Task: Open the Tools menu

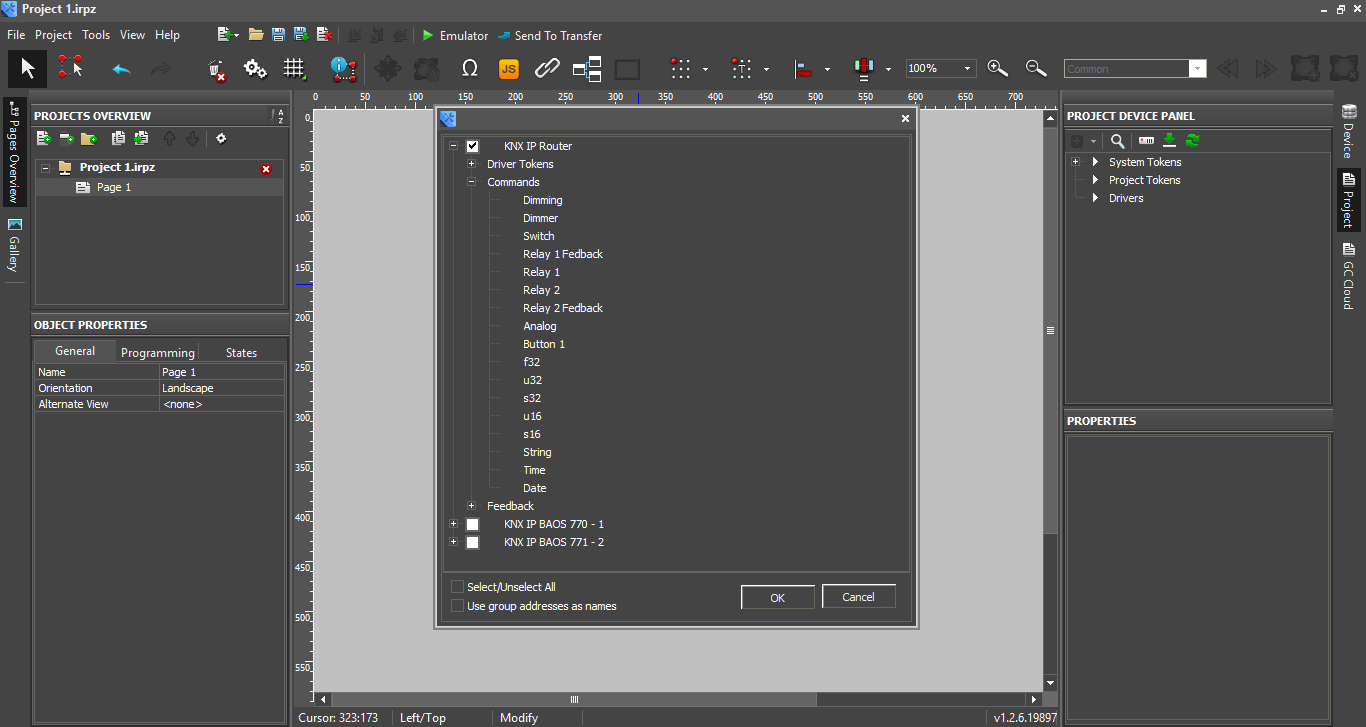Action: 96,35
